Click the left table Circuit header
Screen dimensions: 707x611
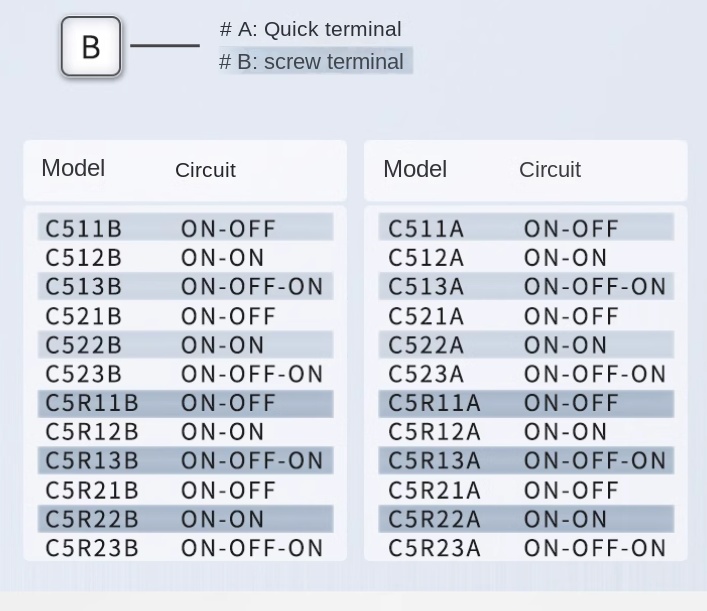click(x=205, y=170)
